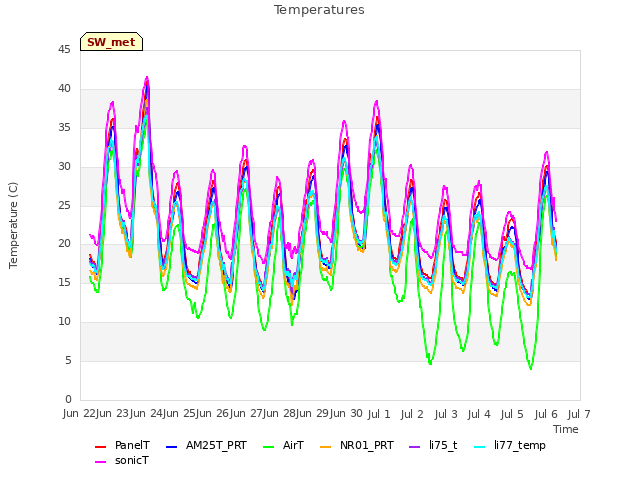
Task: Click the SW_met label box
Action: point(111,42)
